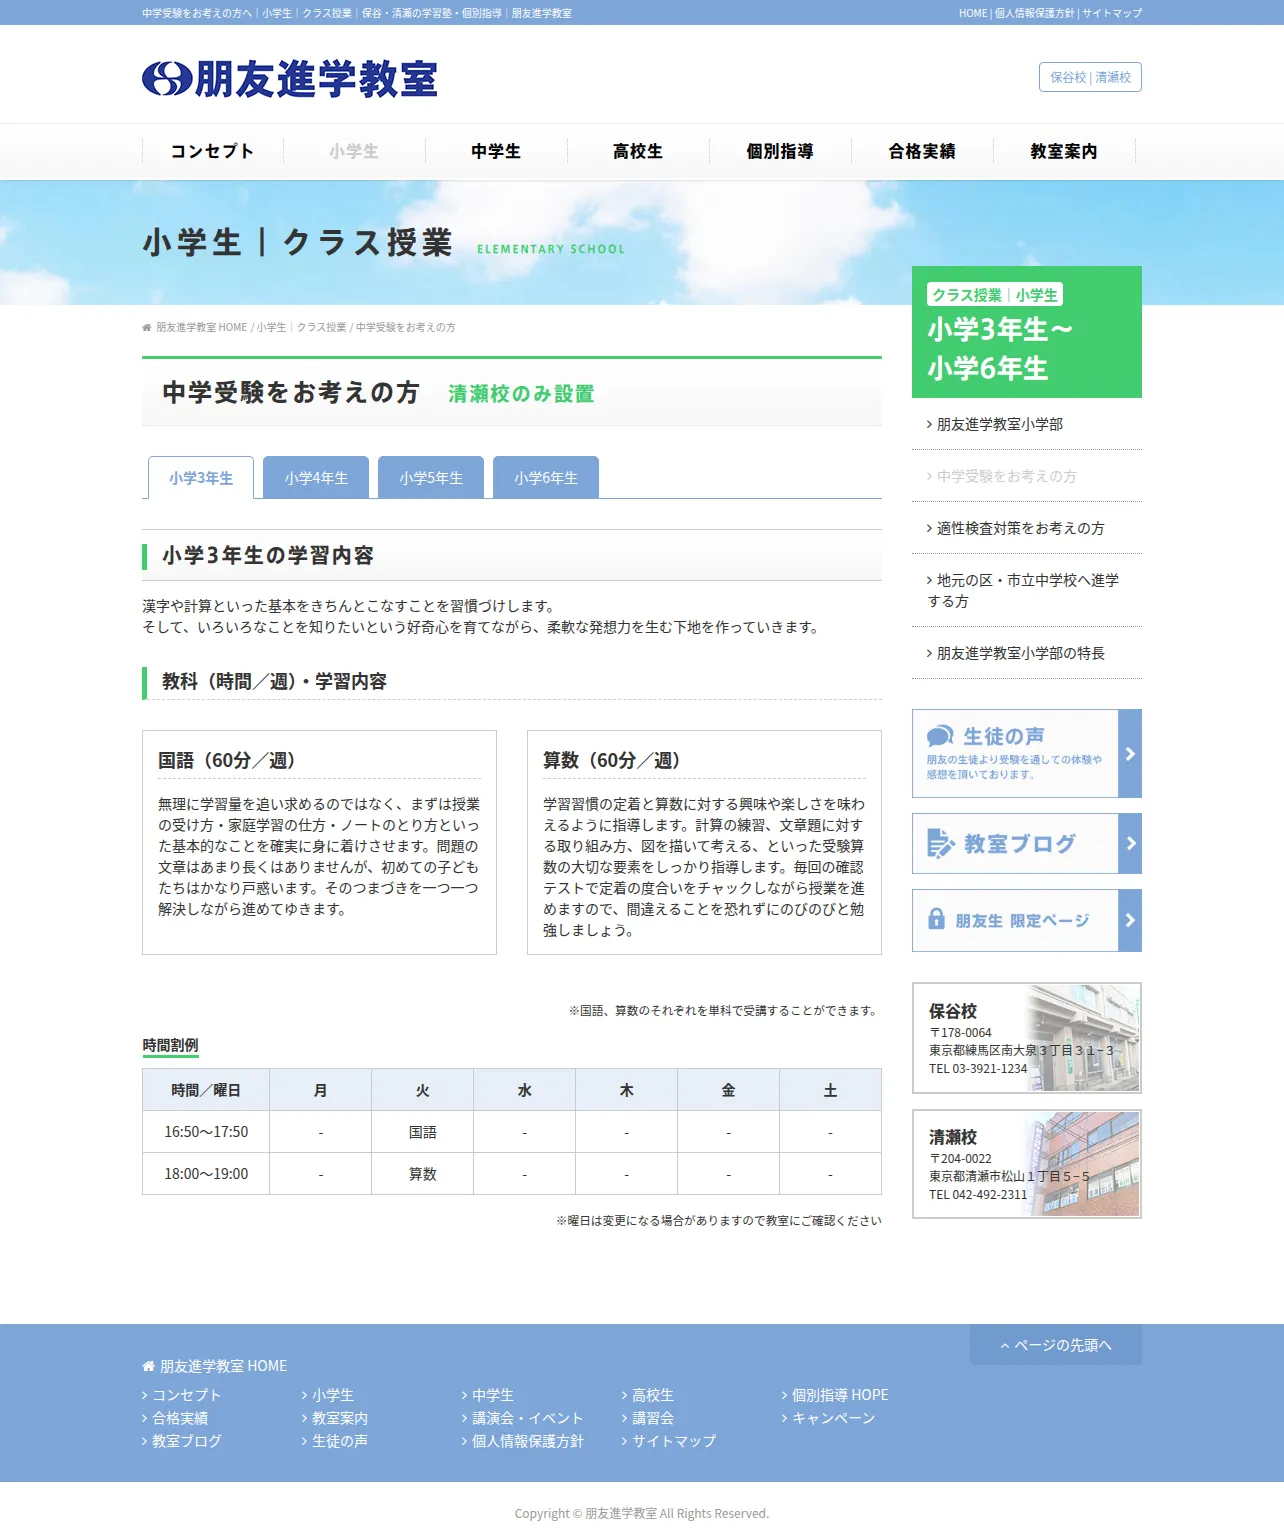
Task: Open the 小学生 navigation item
Action: point(354,151)
